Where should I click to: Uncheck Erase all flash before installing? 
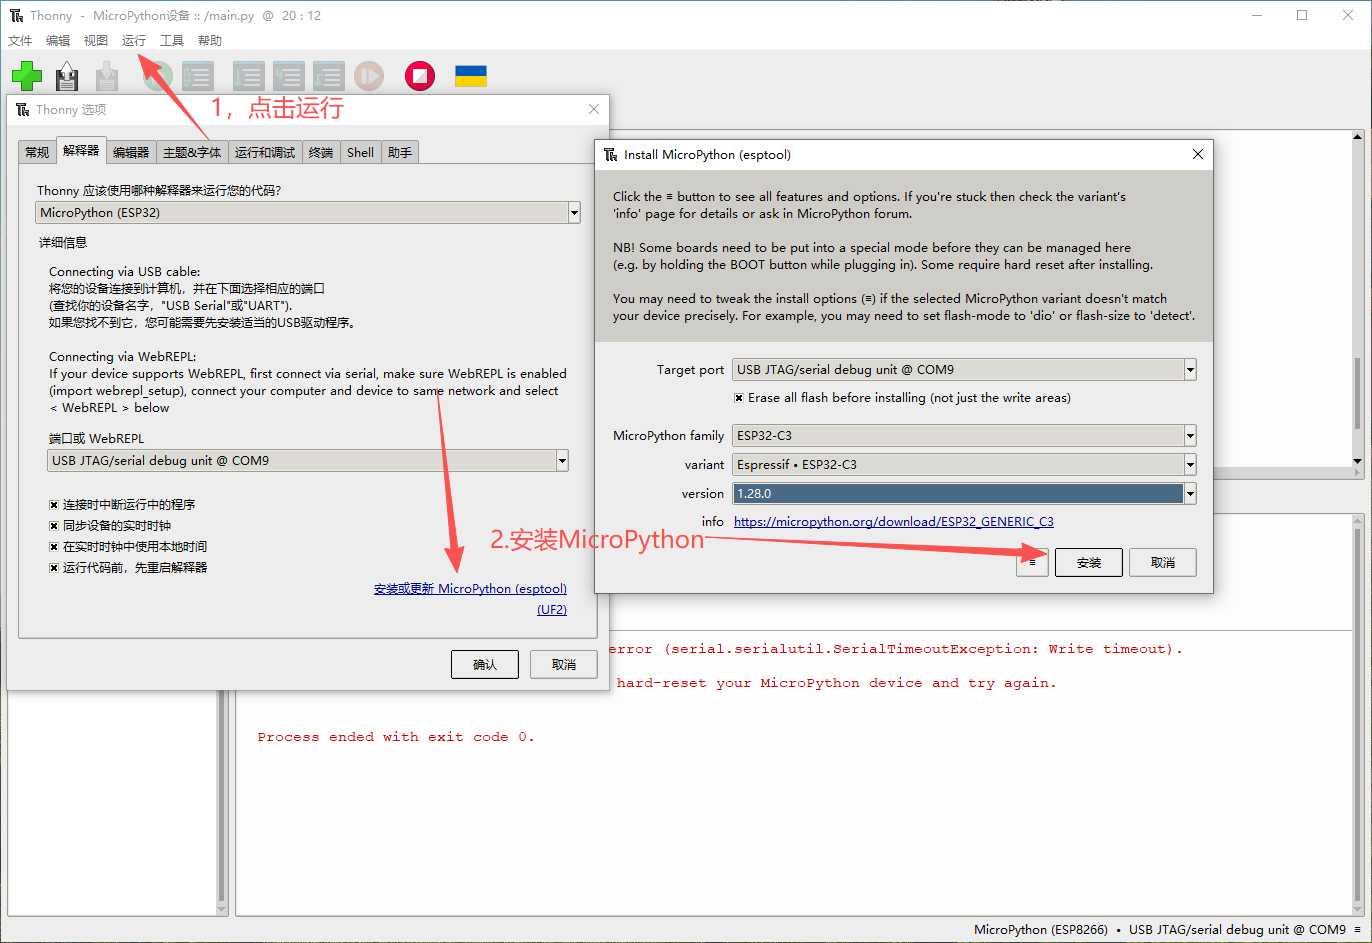point(739,398)
